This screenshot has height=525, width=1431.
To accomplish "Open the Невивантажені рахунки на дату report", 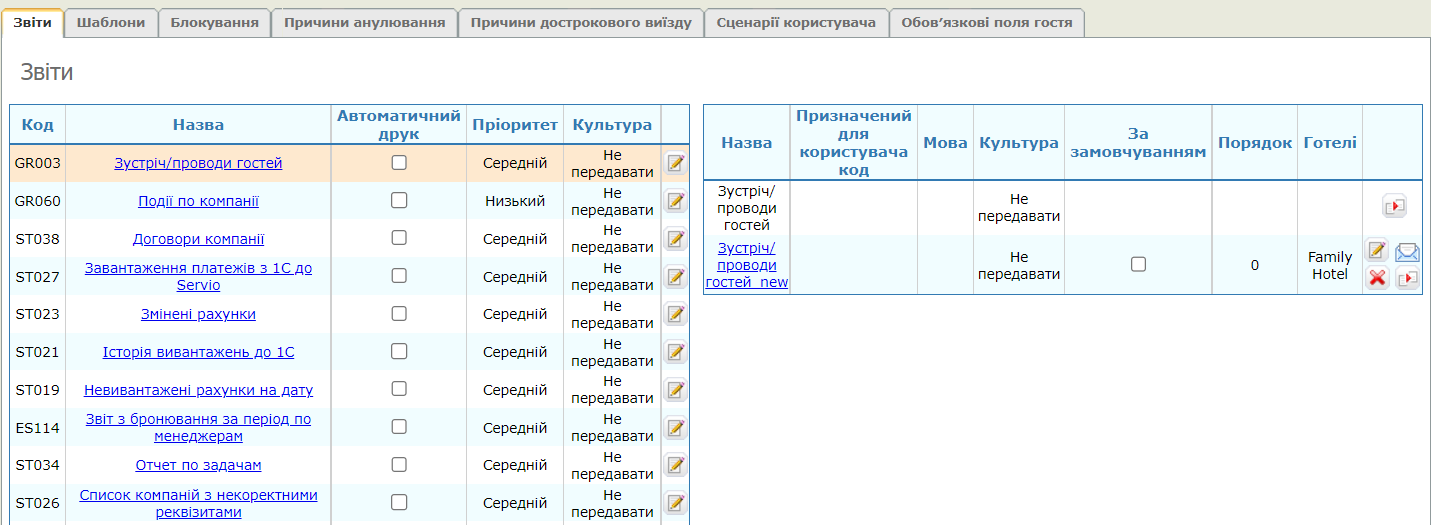I will [x=198, y=390].
